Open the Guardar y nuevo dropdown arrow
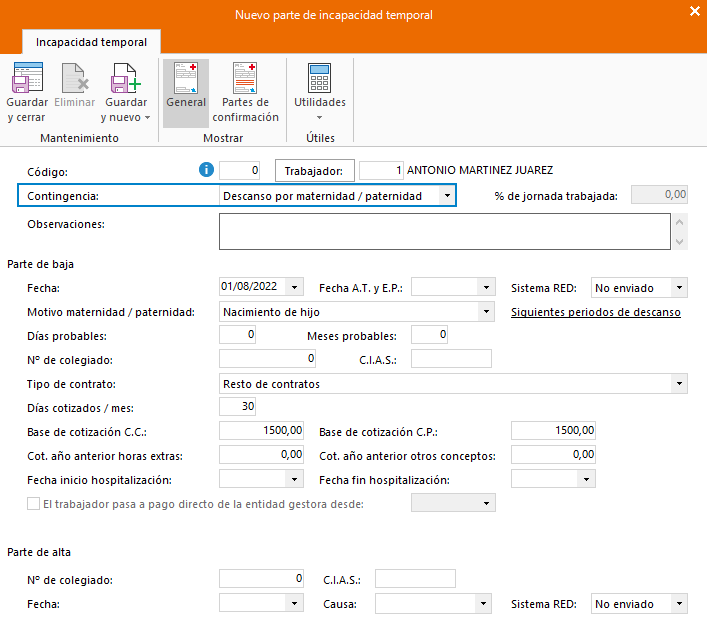 coord(147,117)
